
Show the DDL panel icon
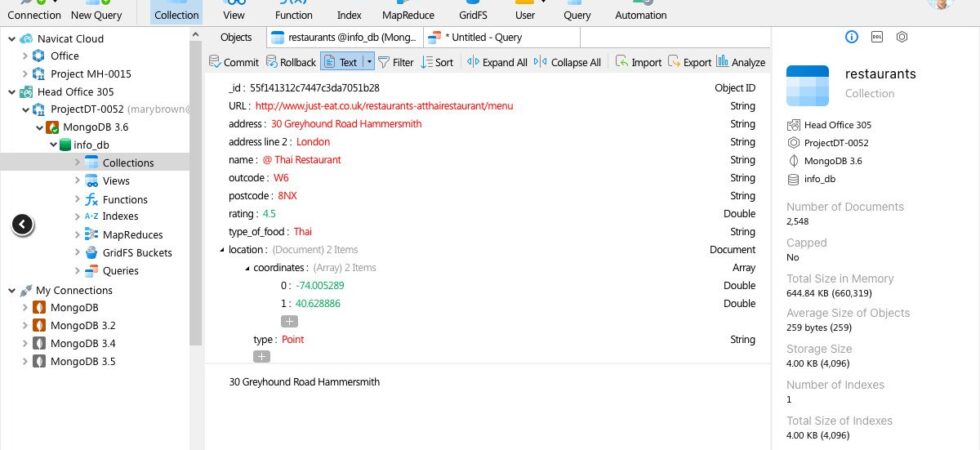pos(877,37)
